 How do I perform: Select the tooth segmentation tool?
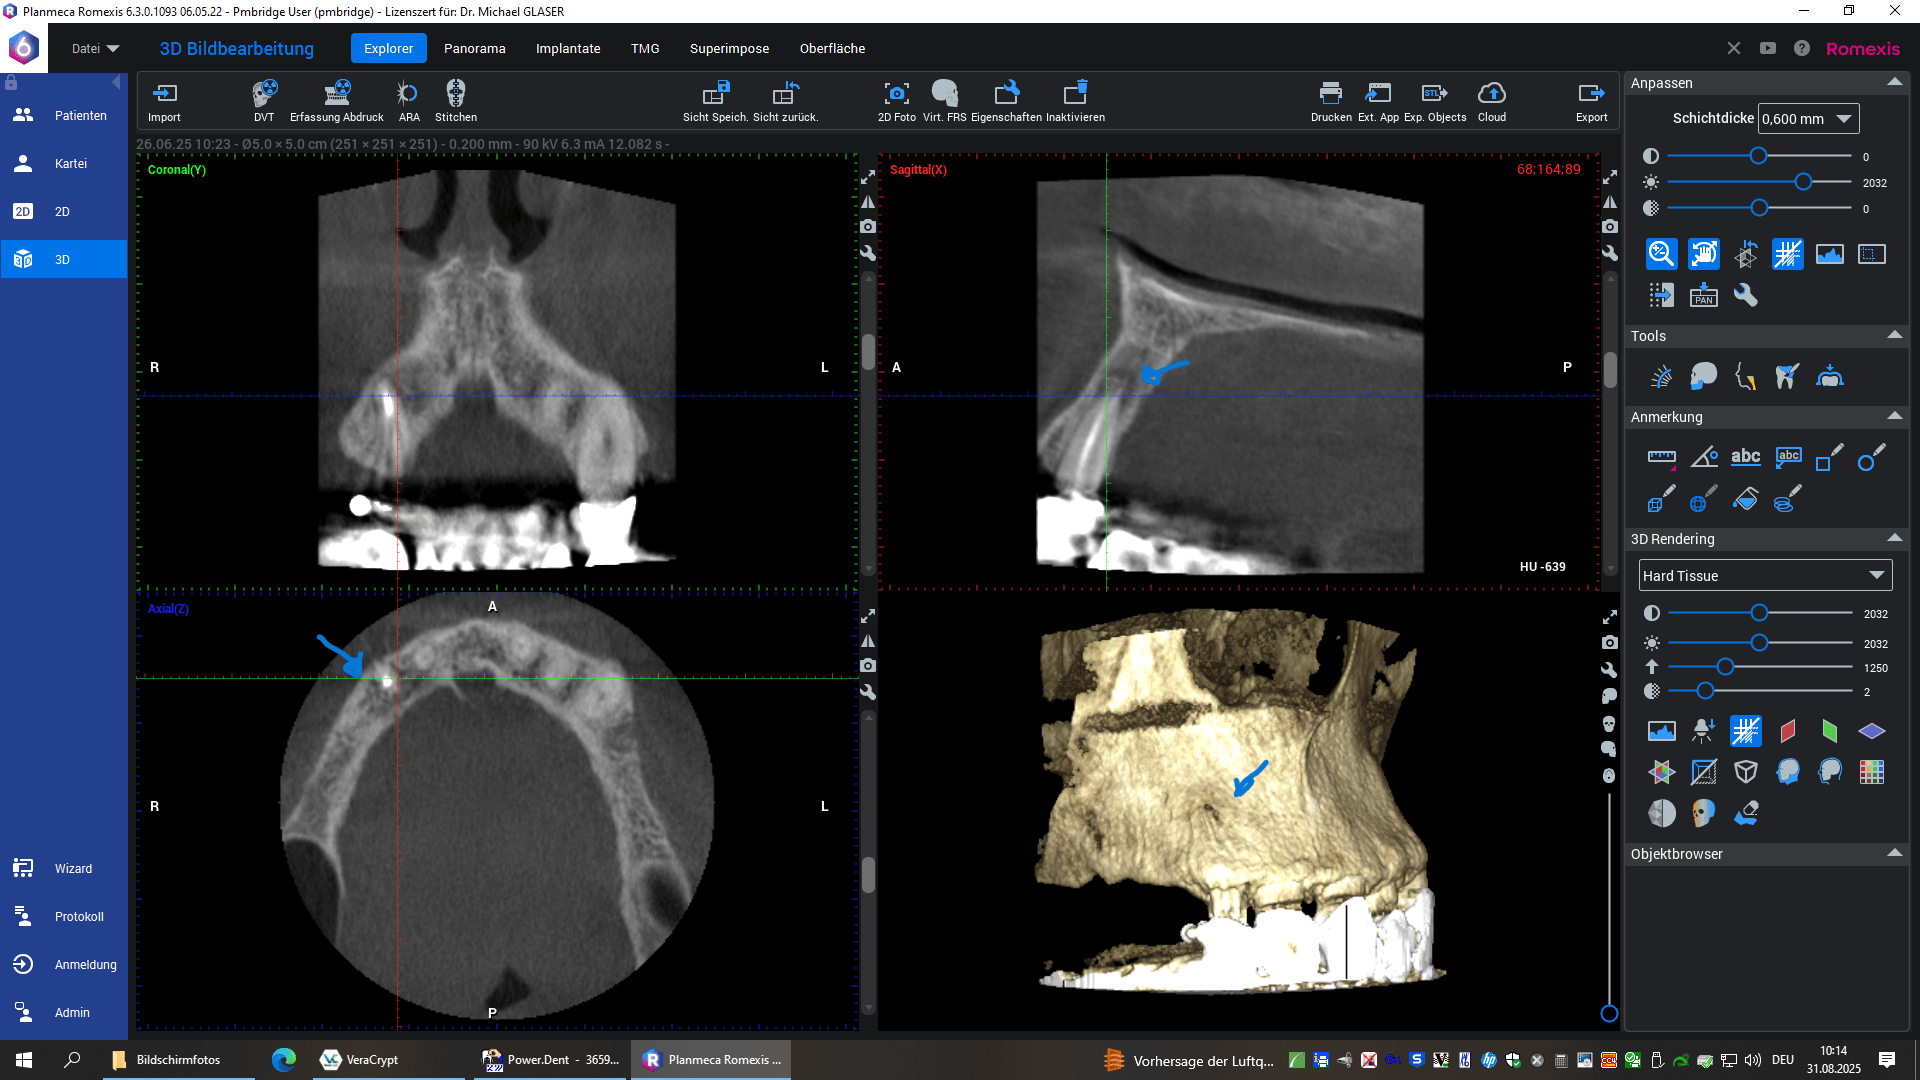click(x=1787, y=377)
